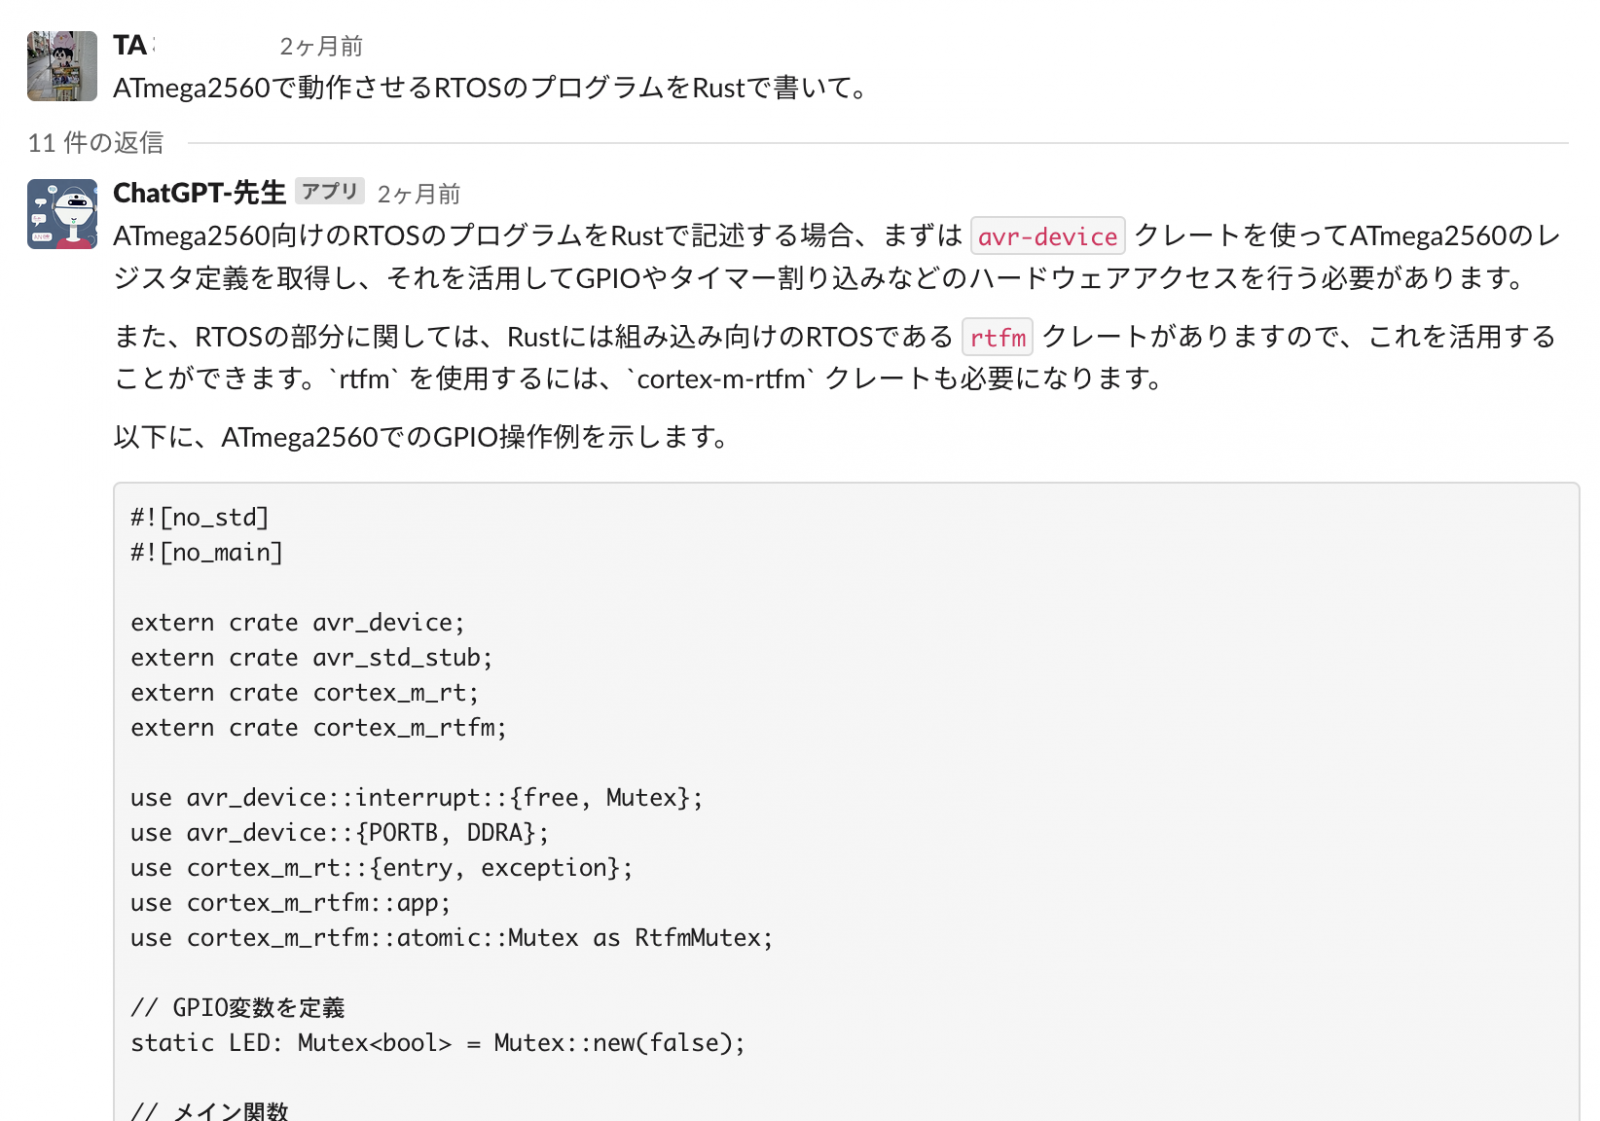Click the ChatGPT-先生 sender name
The image size is (1600, 1121).
tap(199, 192)
